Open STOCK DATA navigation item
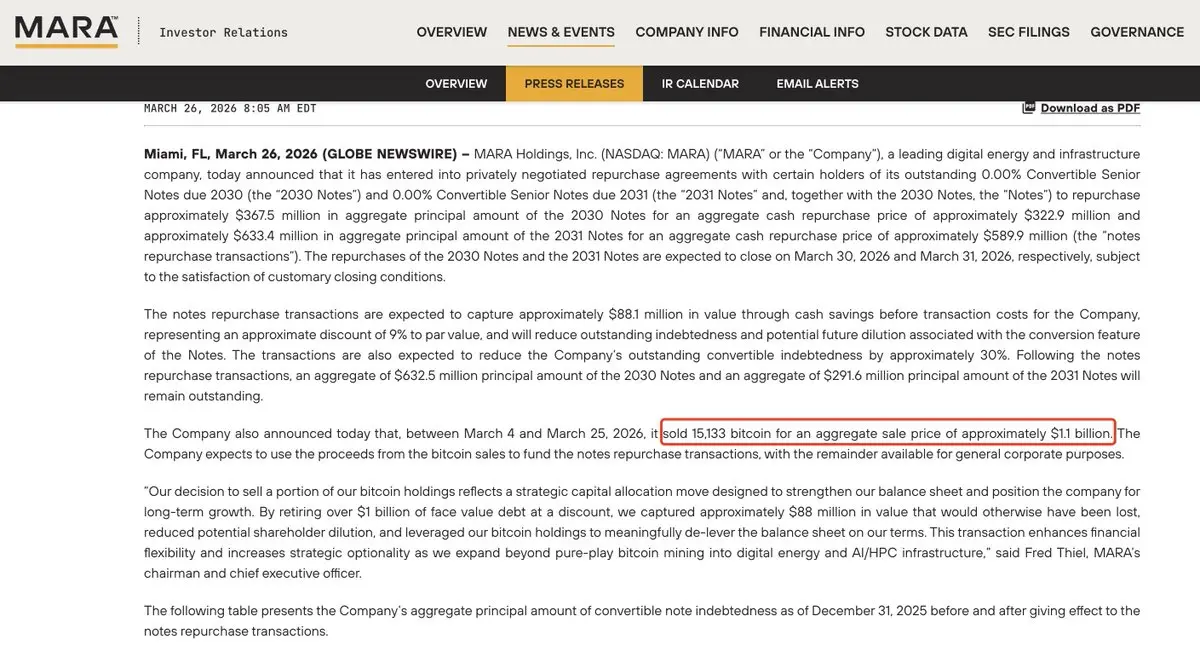This screenshot has width=1200, height=645. pos(926,32)
